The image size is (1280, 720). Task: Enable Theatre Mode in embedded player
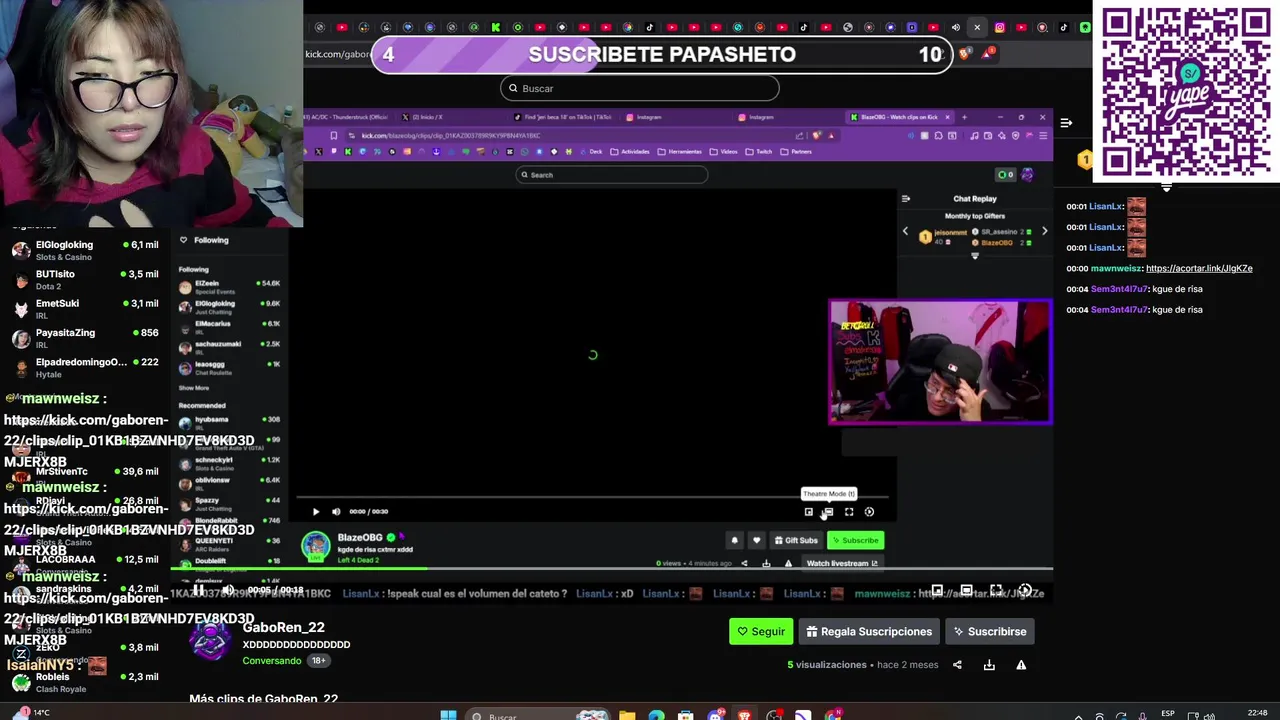[x=828, y=512]
